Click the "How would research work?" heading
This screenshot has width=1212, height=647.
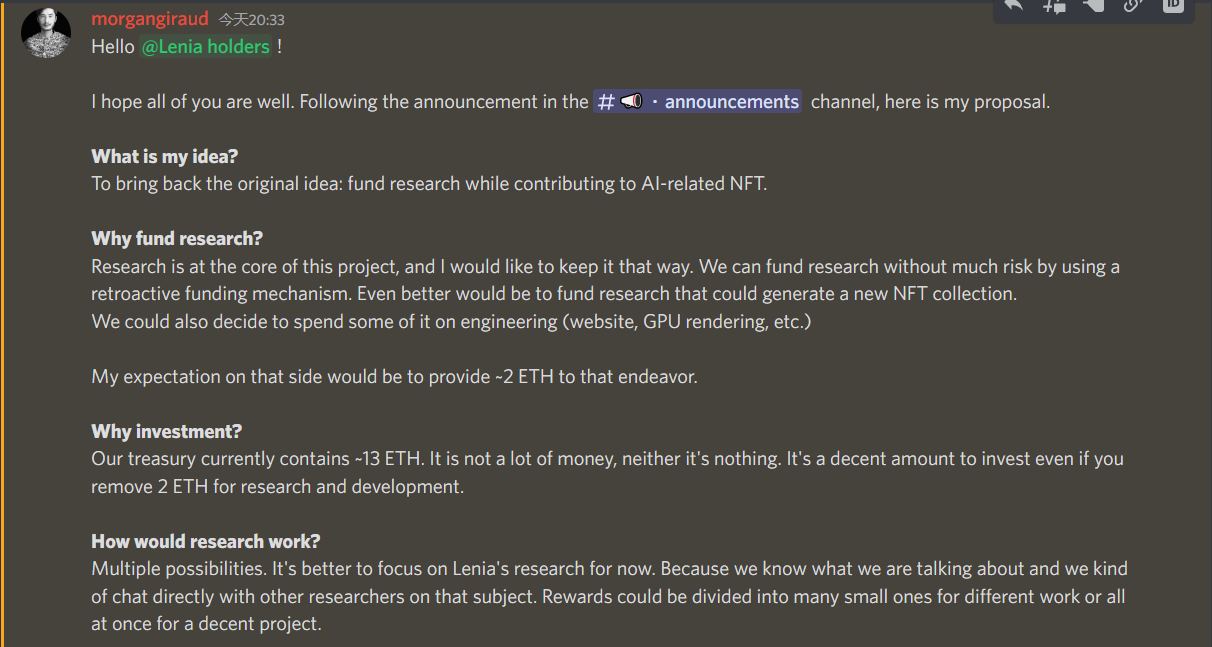click(205, 541)
